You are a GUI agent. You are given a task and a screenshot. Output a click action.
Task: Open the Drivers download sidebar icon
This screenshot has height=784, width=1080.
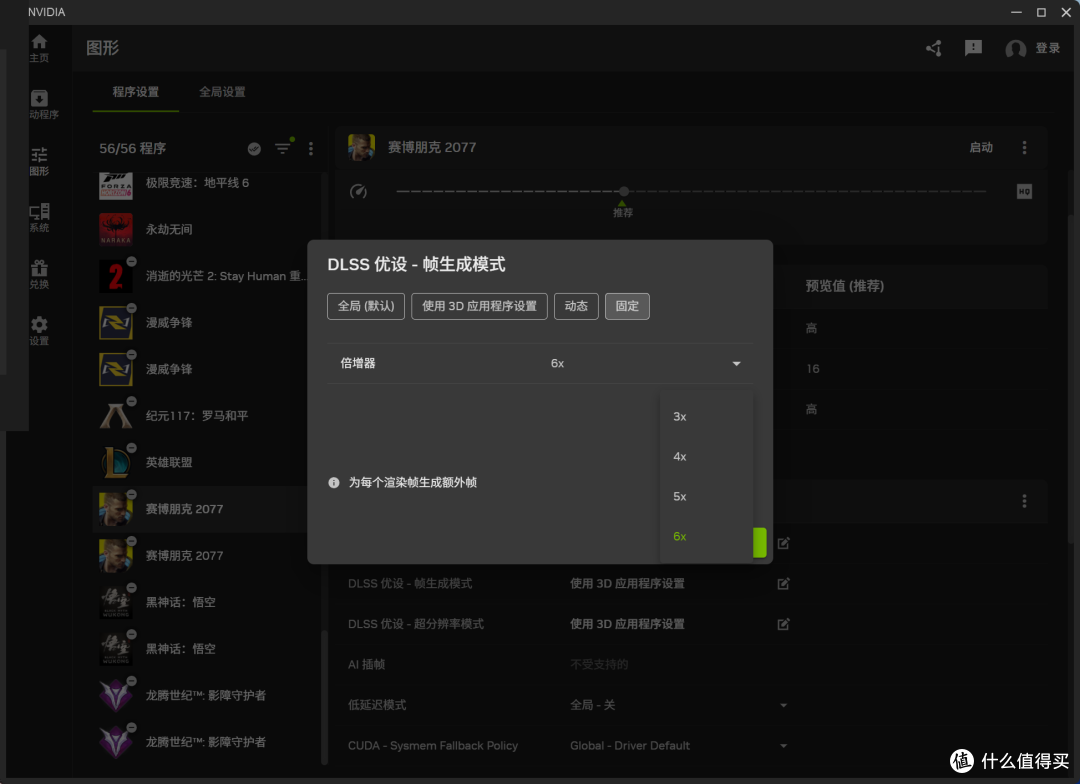tap(39, 99)
